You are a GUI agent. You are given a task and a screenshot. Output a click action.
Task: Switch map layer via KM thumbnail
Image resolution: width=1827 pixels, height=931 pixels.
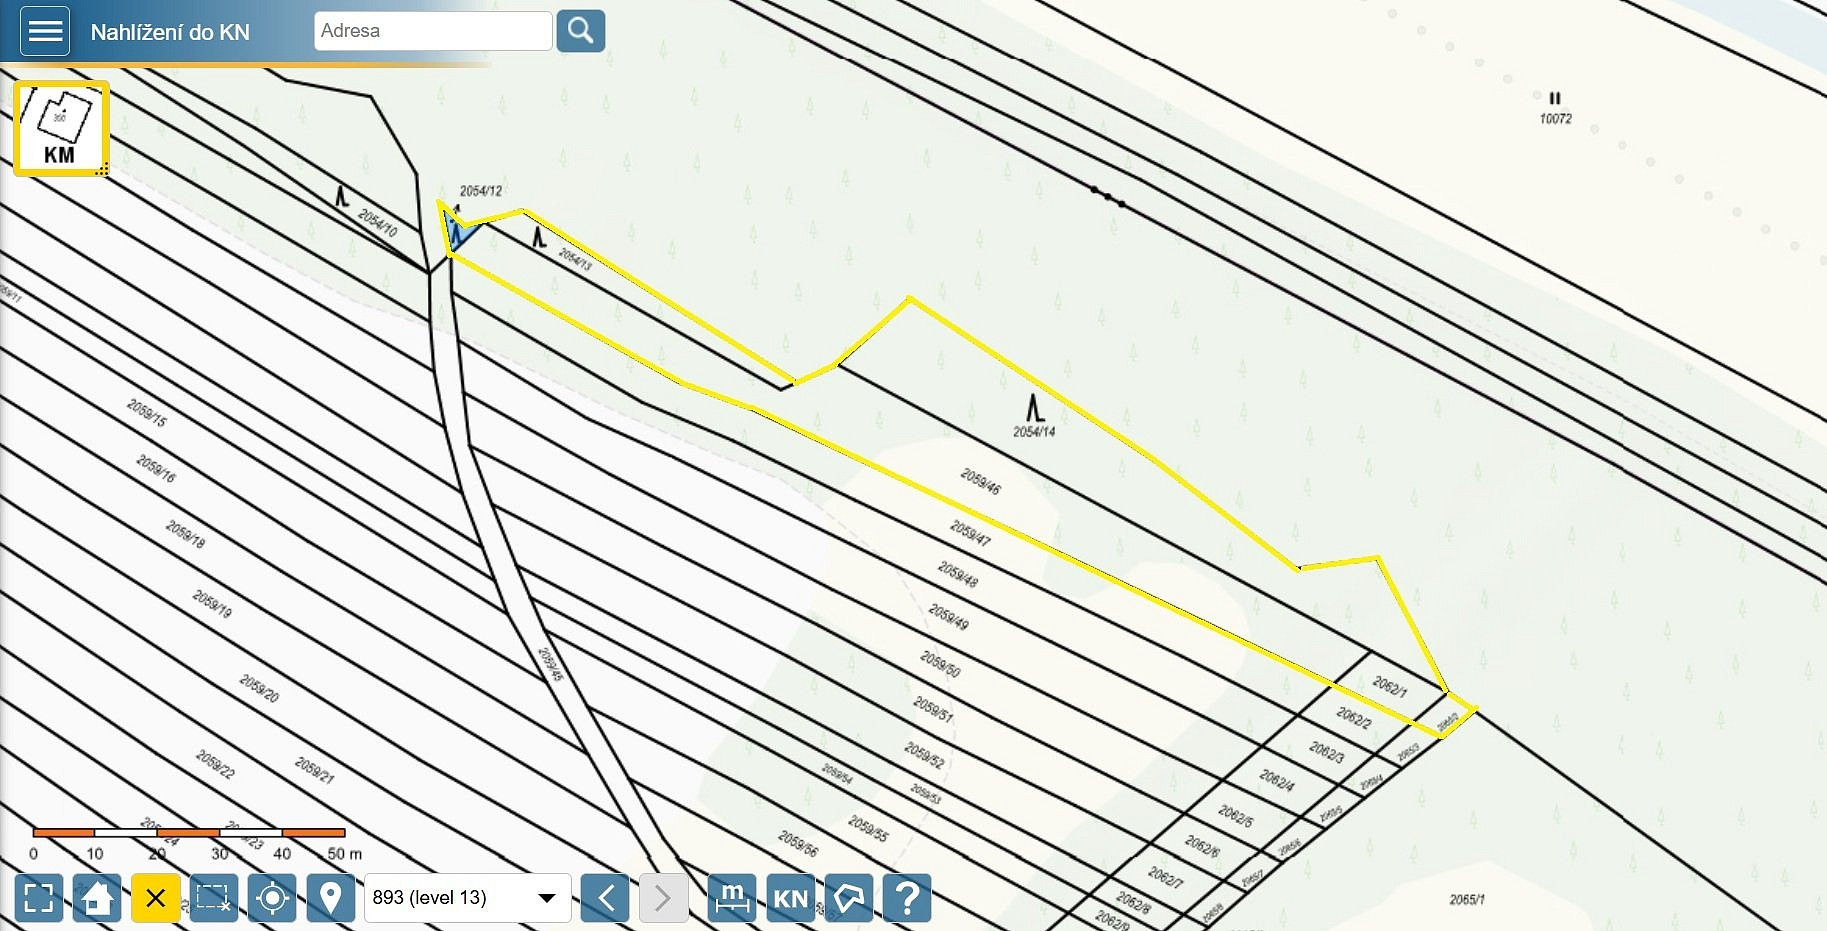(61, 128)
